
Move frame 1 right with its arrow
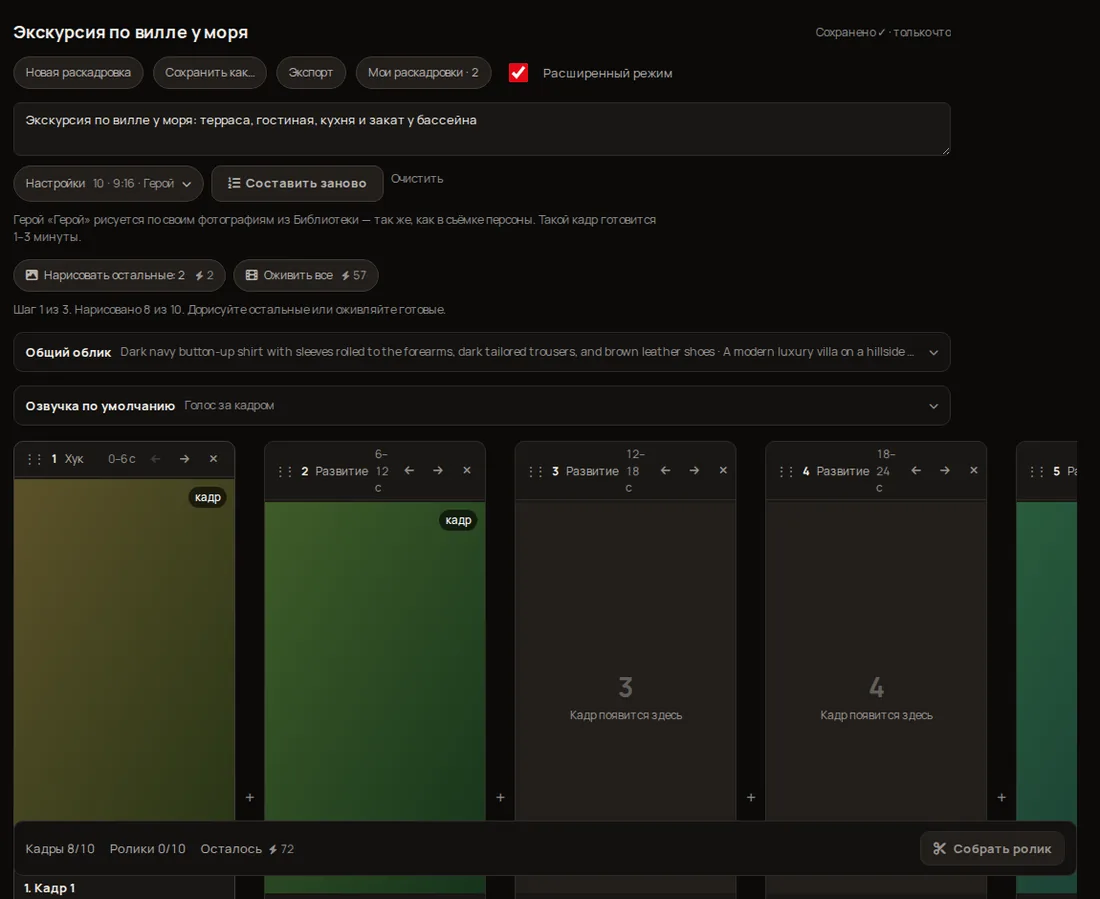pos(185,459)
